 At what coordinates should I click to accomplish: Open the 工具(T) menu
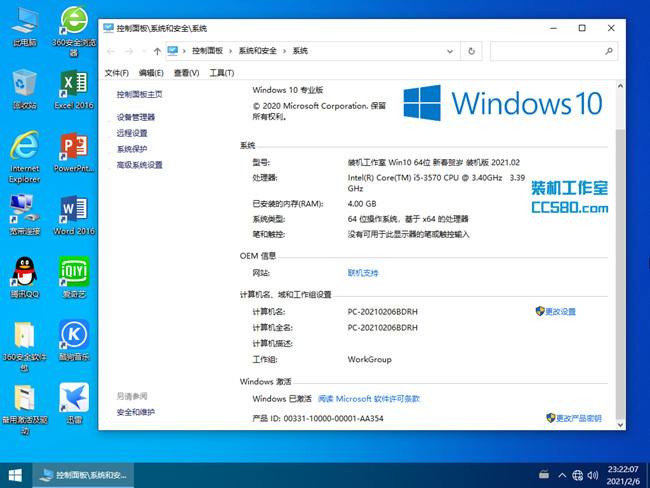coord(221,73)
